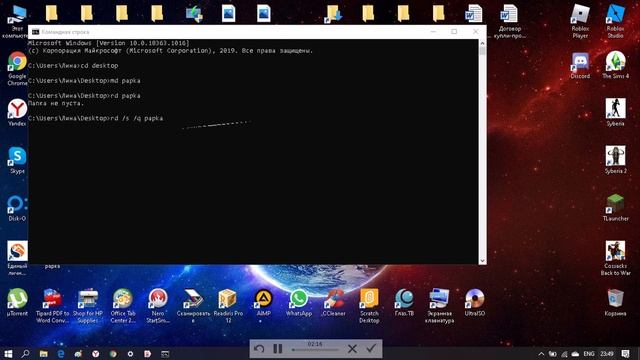Open the Глаз.ТВ desktop shortcut
640x360 pixels.
[404, 302]
